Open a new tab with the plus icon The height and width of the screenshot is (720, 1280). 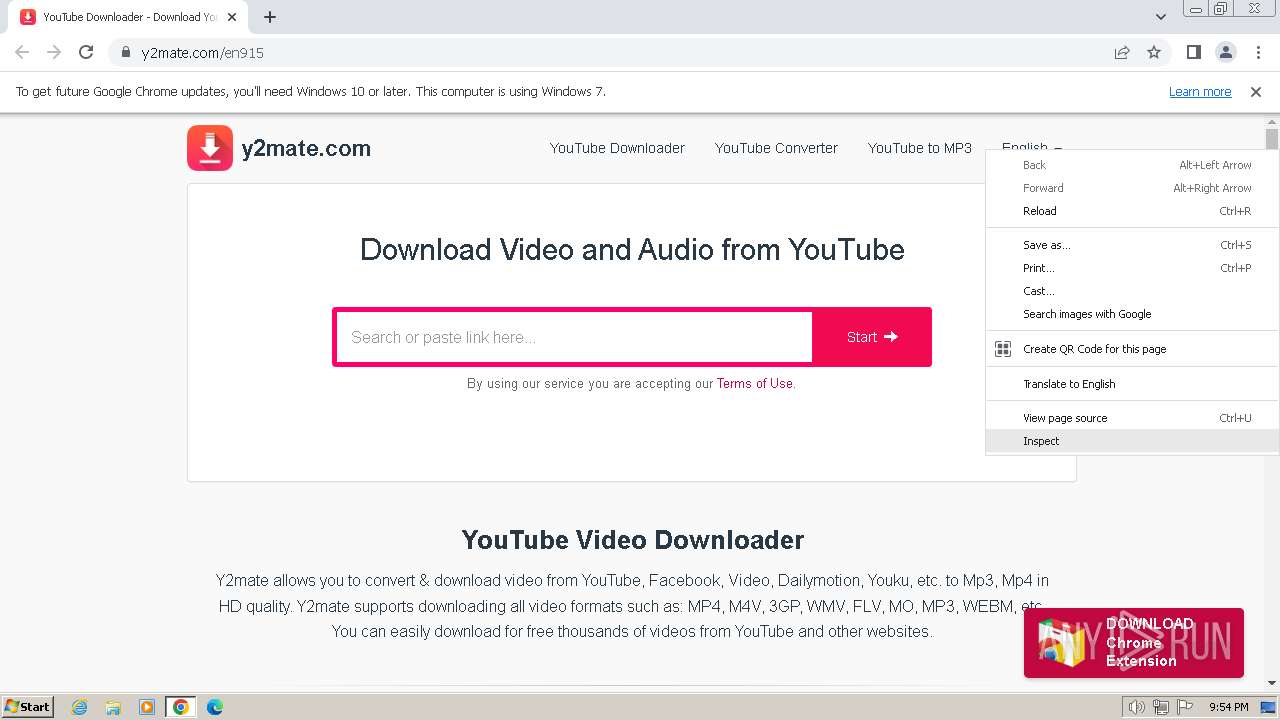click(x=270, y=17)
